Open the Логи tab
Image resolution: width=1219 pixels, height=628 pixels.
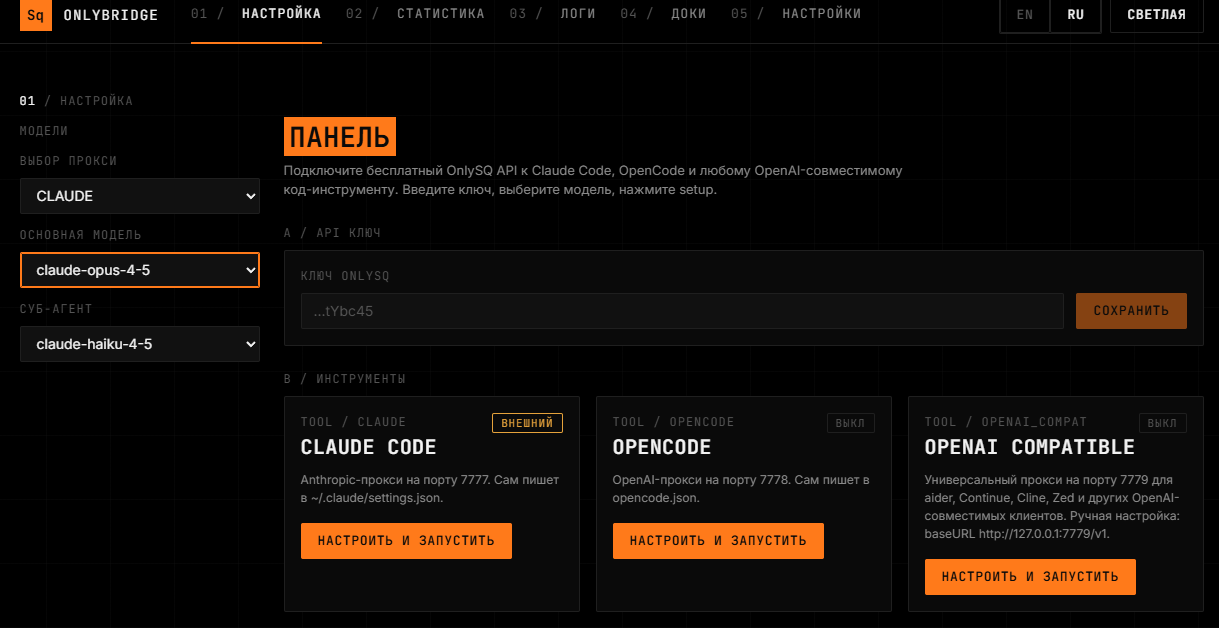pos(552,14)
